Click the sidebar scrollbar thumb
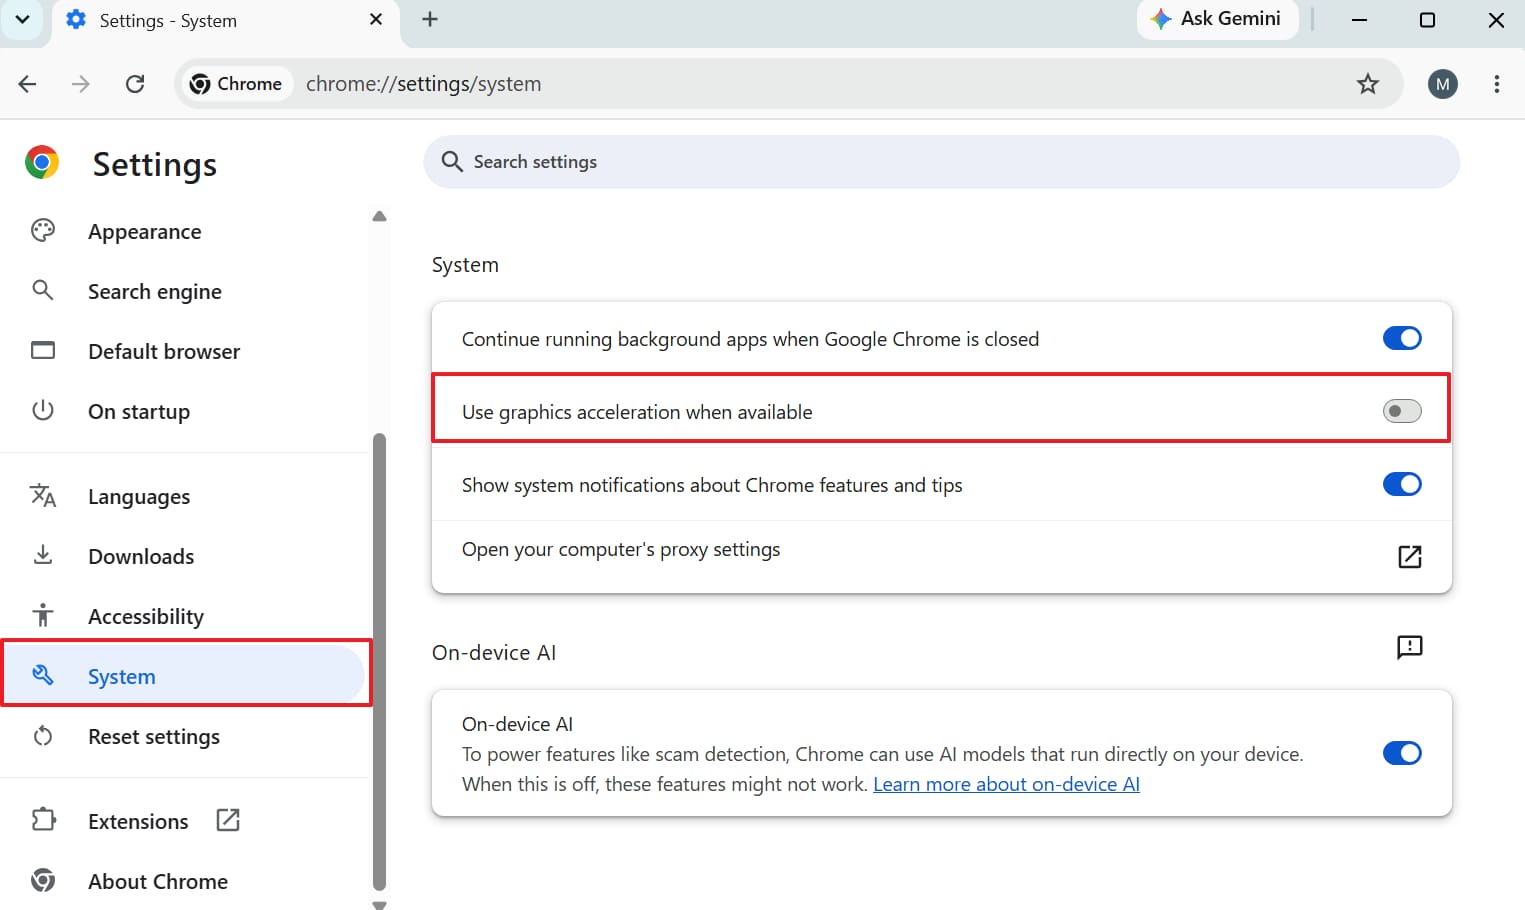Image resolution: width=1525 pixels, height=910 pixels. point(379,661)
